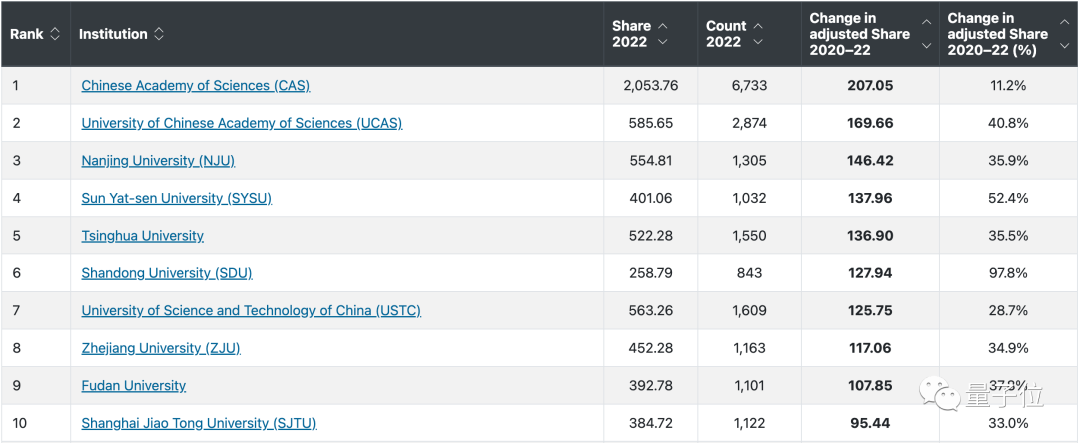1080x443 pixels.
Task: Sort by Institution name arrows
Action: [159, 34]
